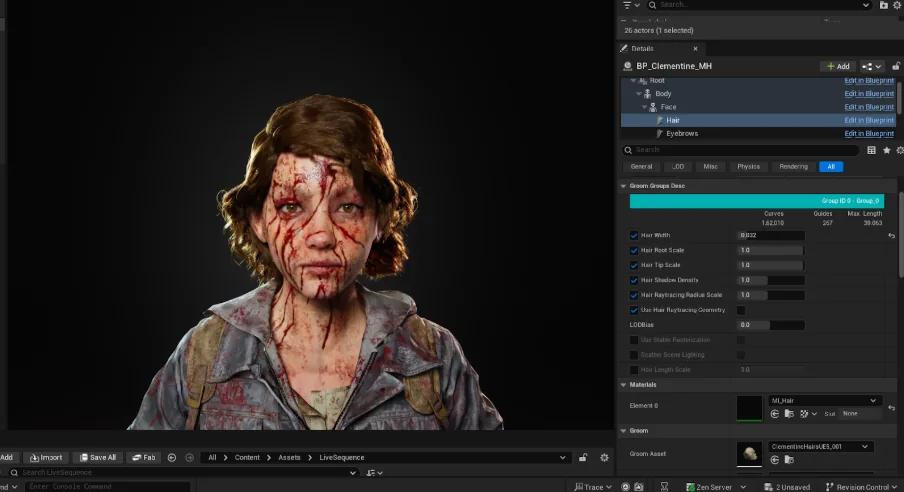Click the Save All button
Screen dimensions: 904x492
click(x=98, y=457)
